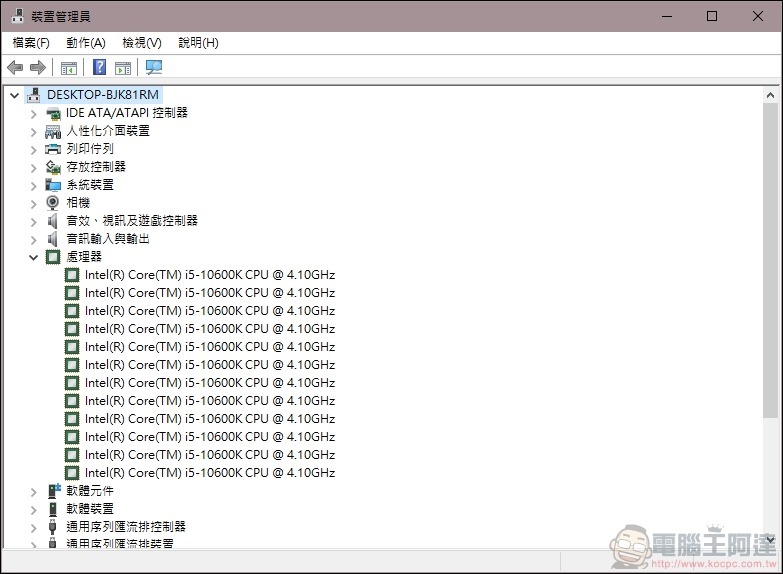The width and height of the screenshot is (783, 574).
Task: Select the 軟體裝置 label
Action: coord(90,509)
